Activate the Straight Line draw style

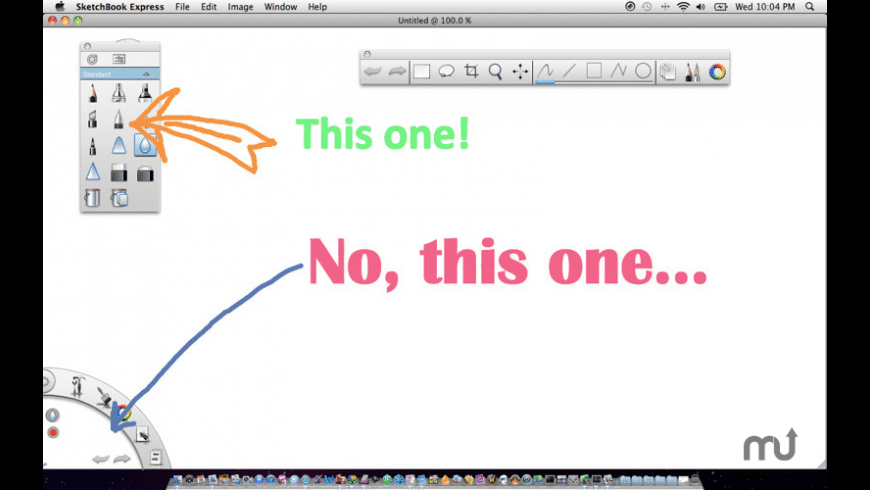pos(569,71)
